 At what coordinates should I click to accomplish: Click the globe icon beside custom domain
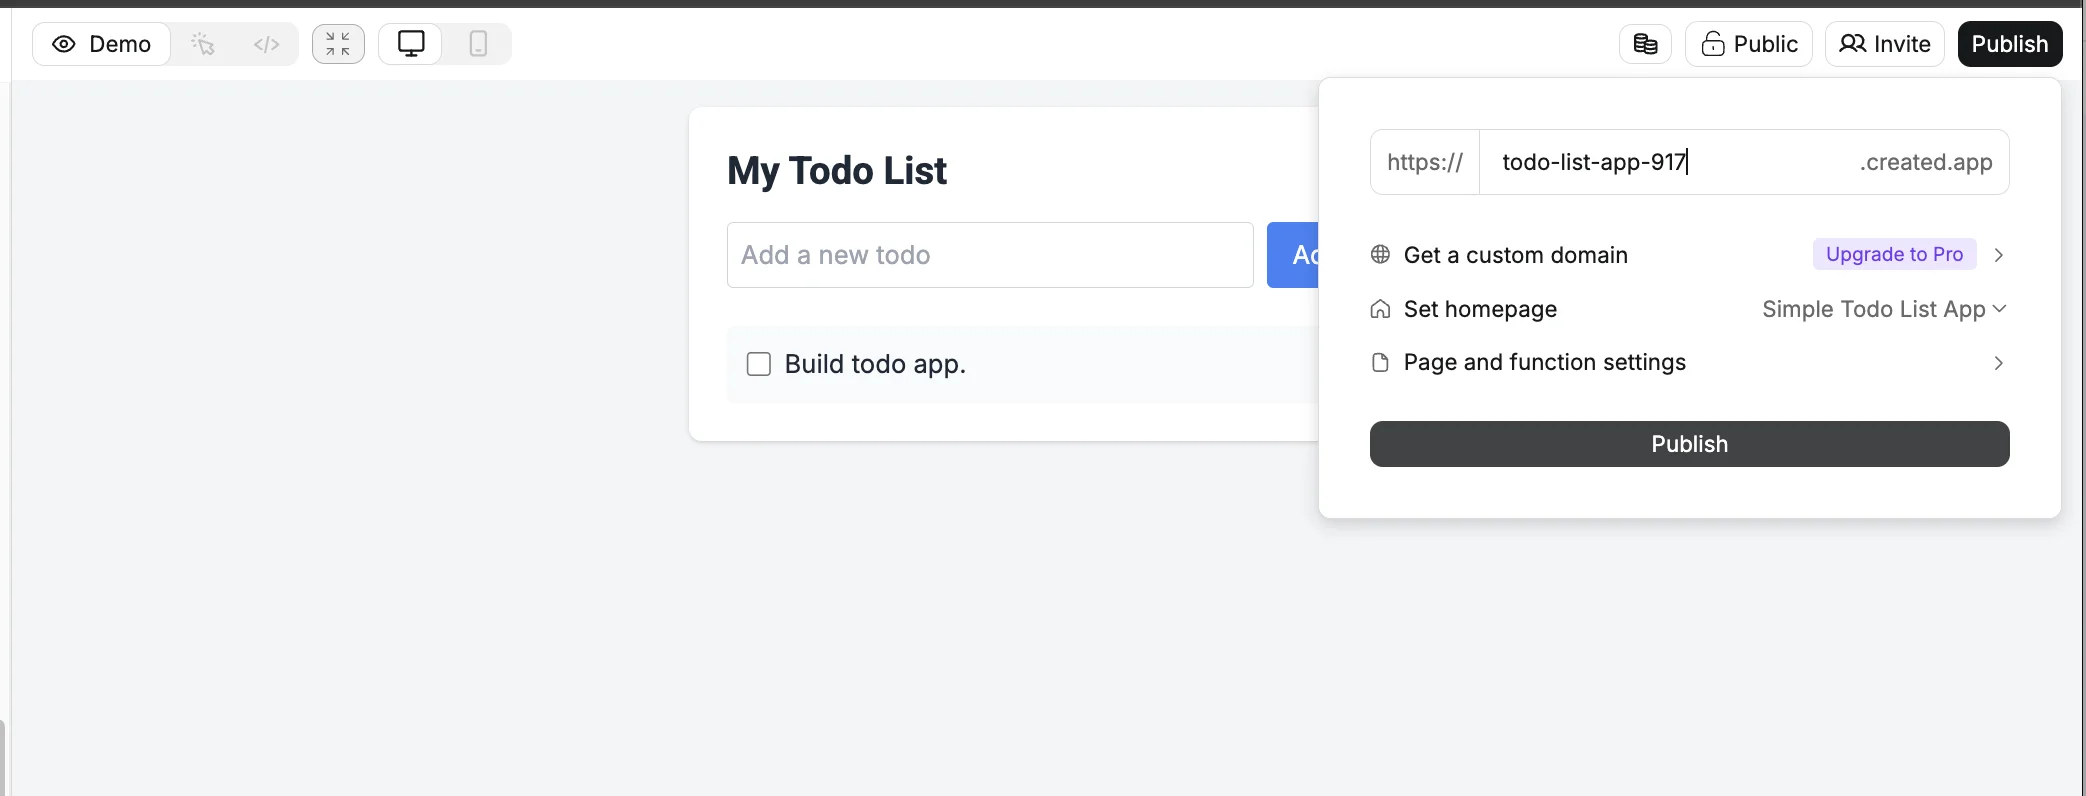1380,254
